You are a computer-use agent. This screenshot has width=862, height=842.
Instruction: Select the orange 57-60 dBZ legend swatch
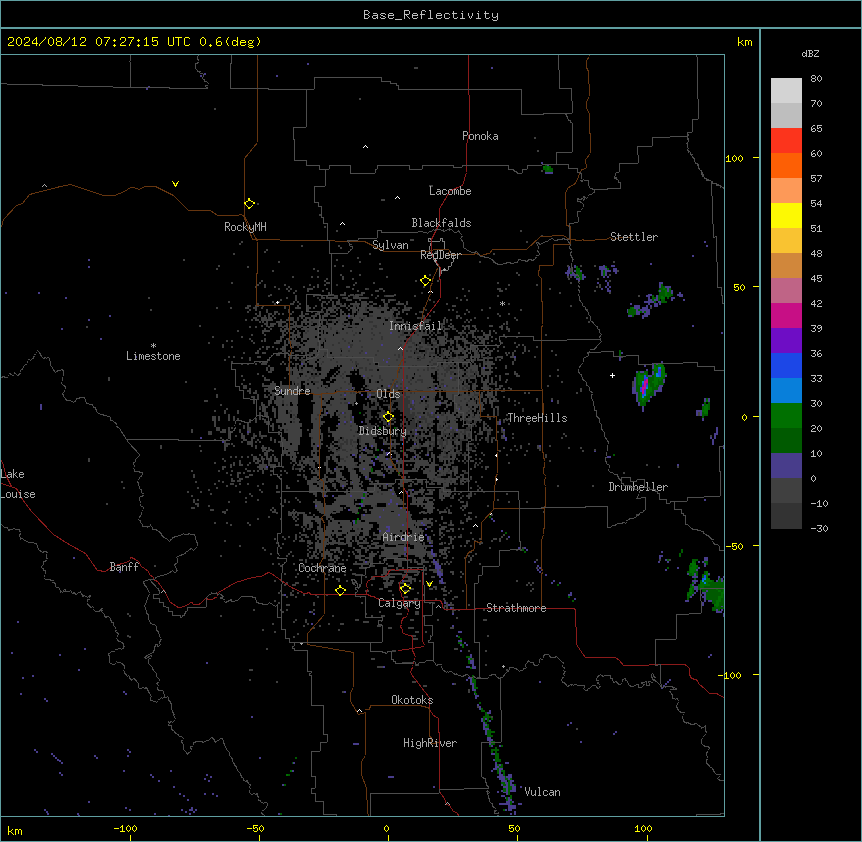786,165
